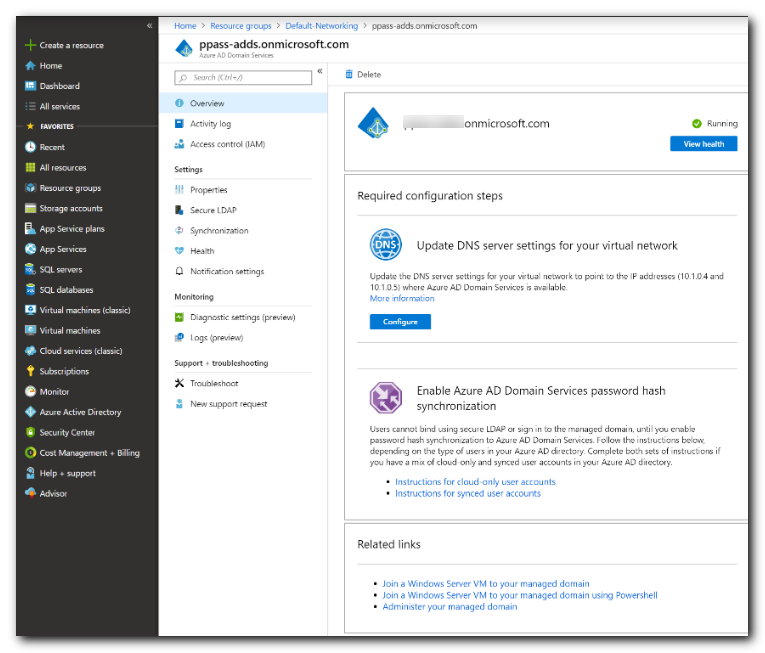This screenshot has height=653, width=765.
Task: Click the Azure AD Domain Services logo icon in header
Action: point(184,48)
